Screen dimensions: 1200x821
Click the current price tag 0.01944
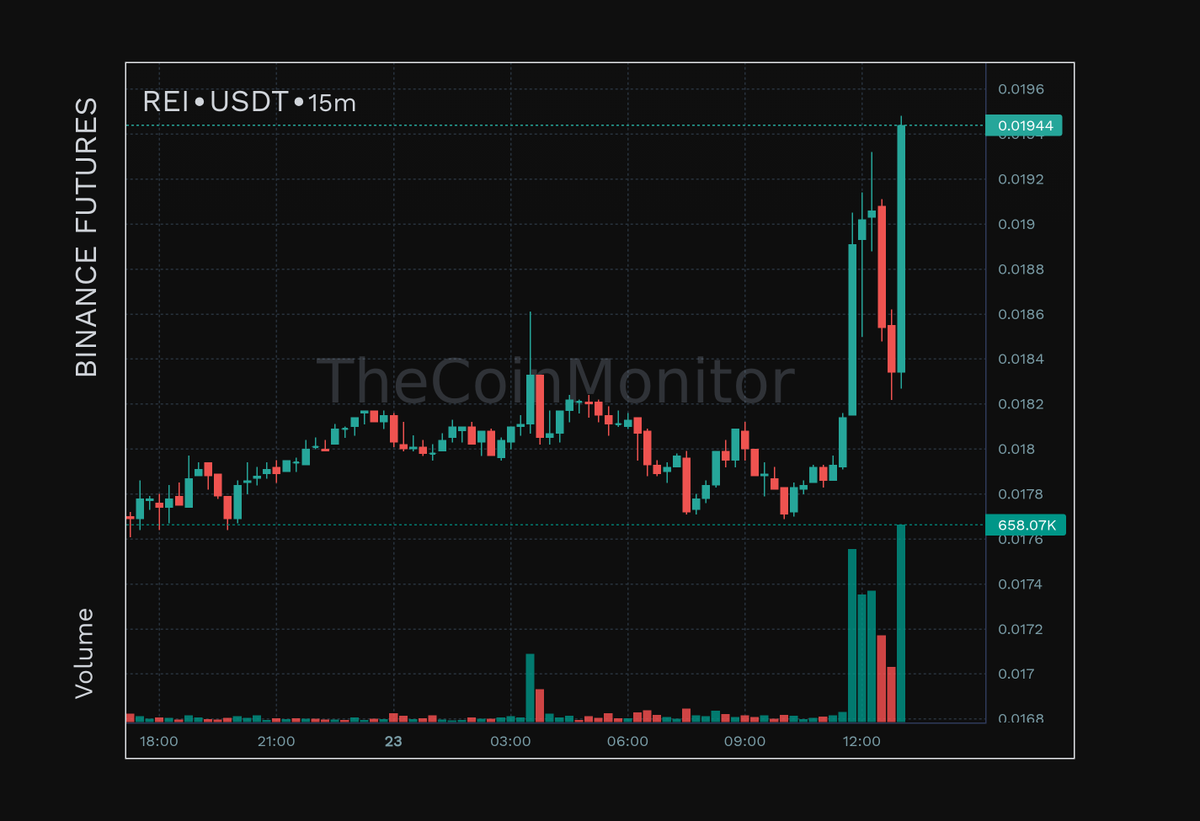coord(1023,125)
